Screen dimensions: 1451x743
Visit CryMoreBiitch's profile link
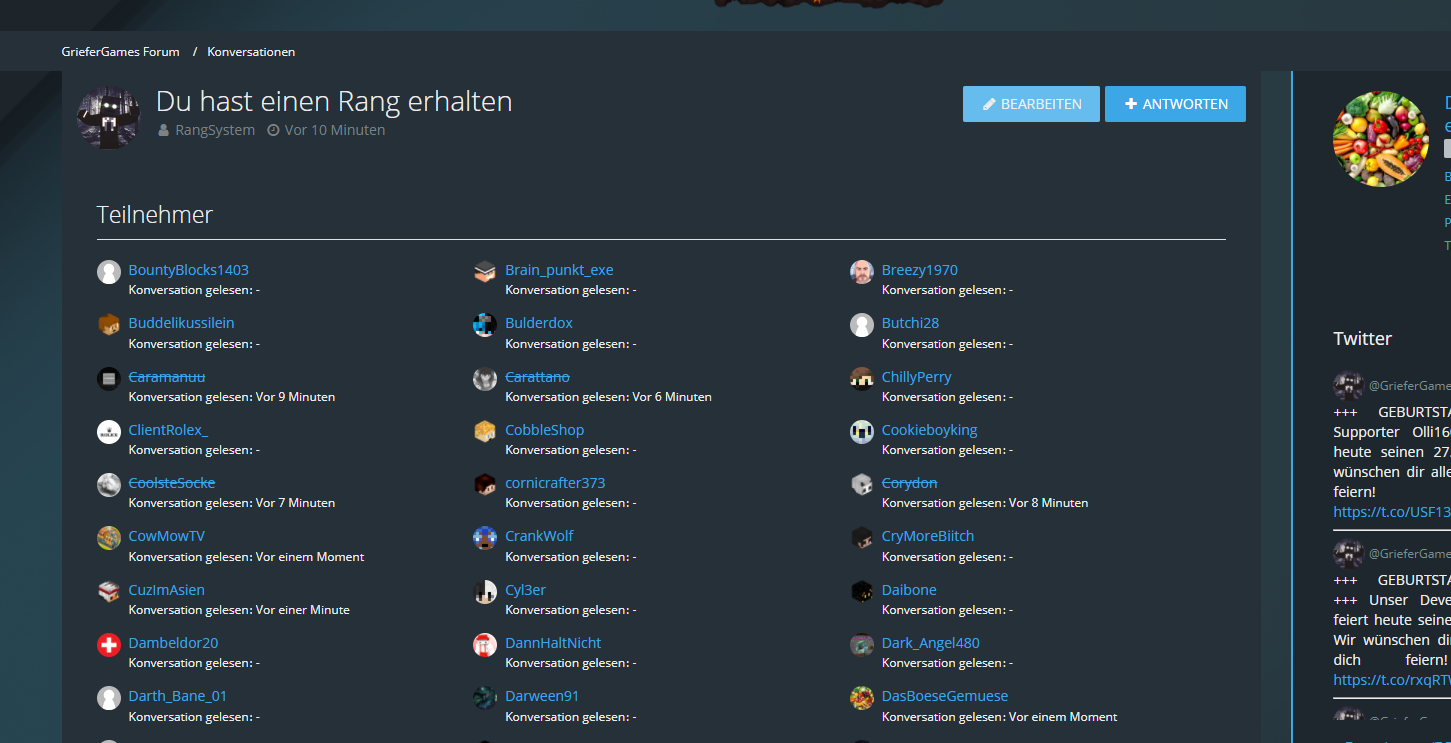tap(928, 536)
